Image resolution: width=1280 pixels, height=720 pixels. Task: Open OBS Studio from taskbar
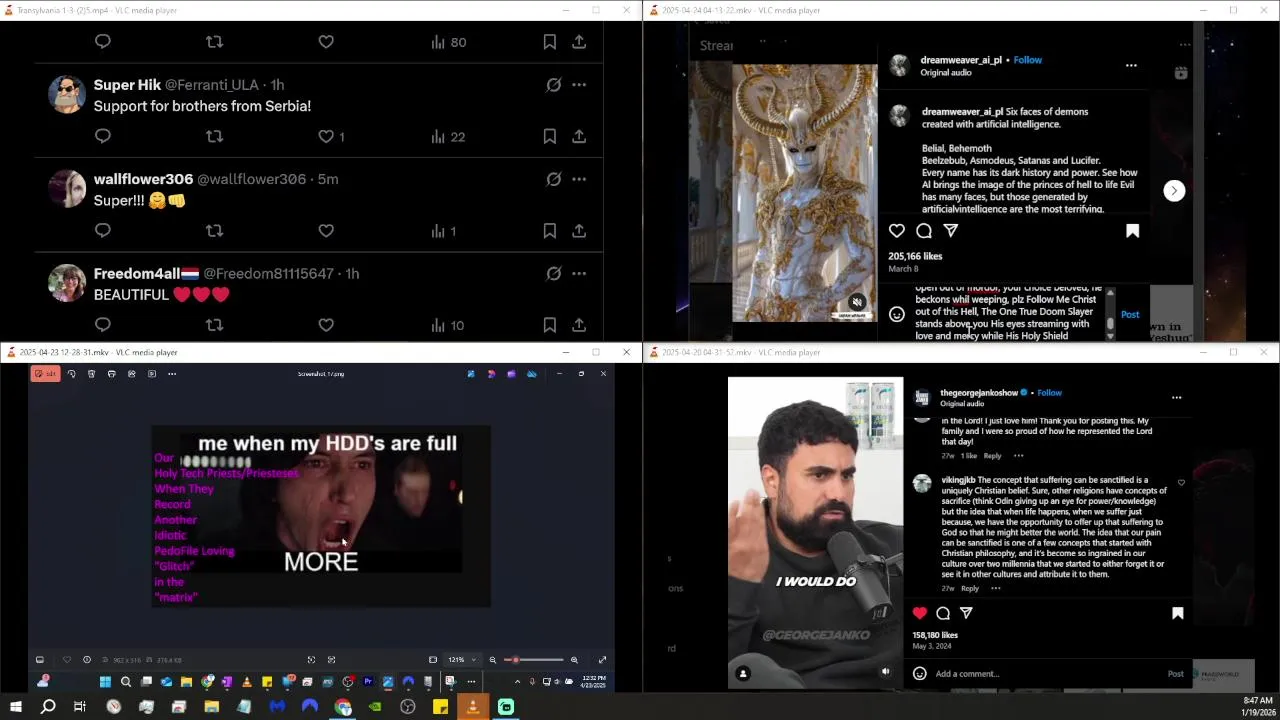408,707
